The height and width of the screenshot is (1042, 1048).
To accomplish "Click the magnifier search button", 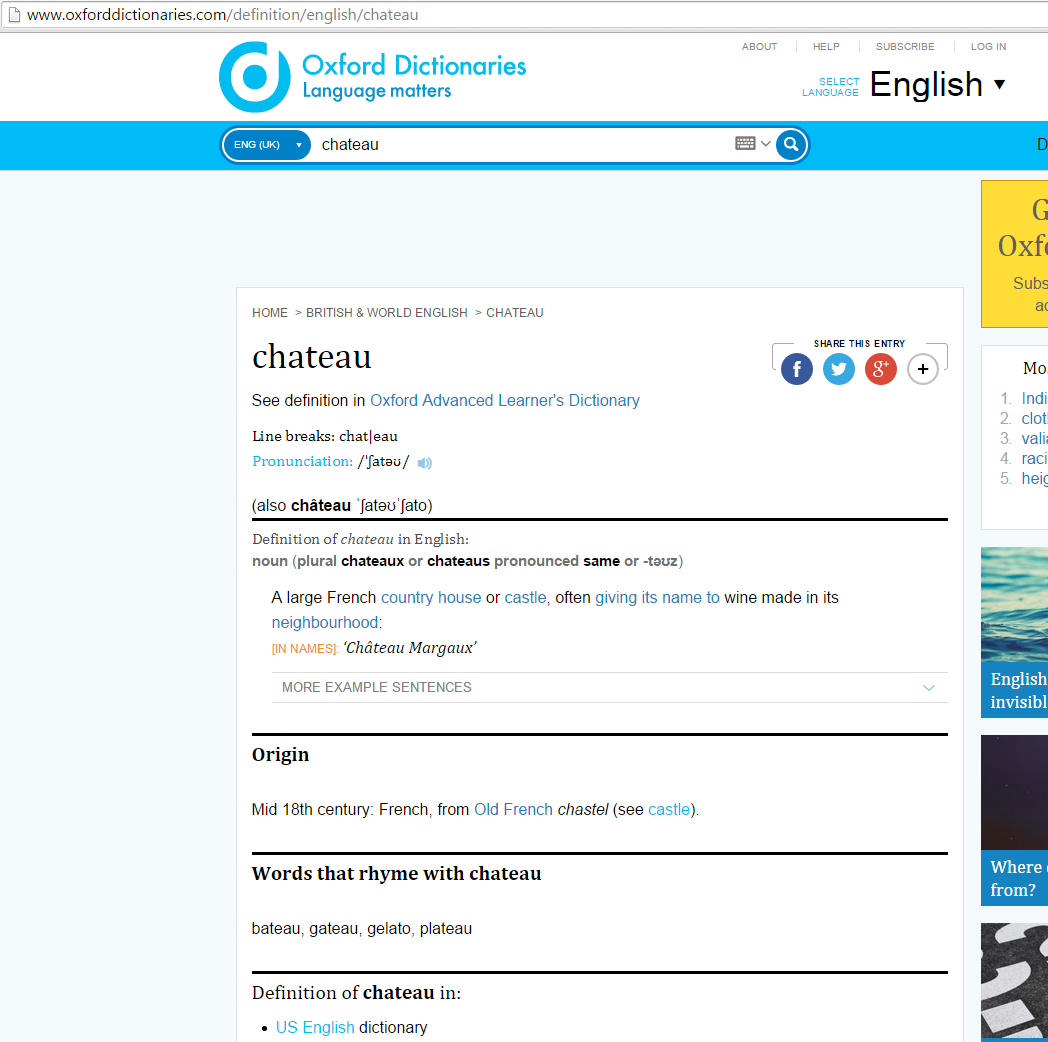I will (x=791, y=144).
